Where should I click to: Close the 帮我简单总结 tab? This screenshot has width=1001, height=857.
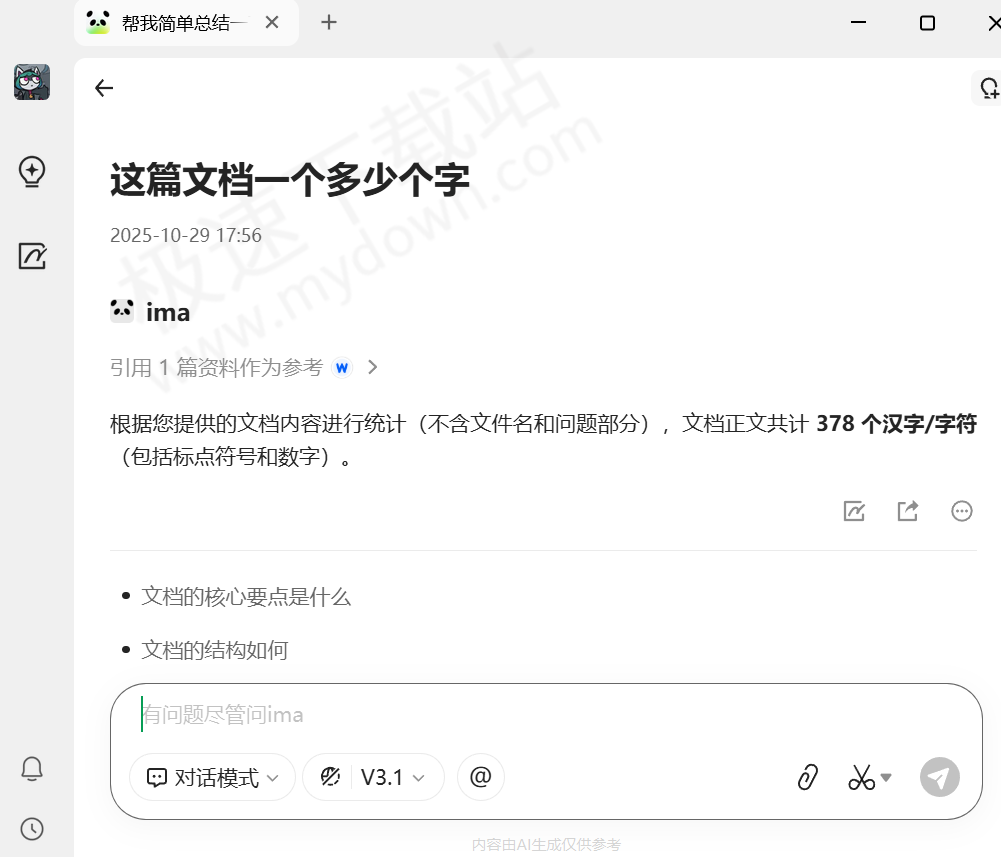(272, 22)
